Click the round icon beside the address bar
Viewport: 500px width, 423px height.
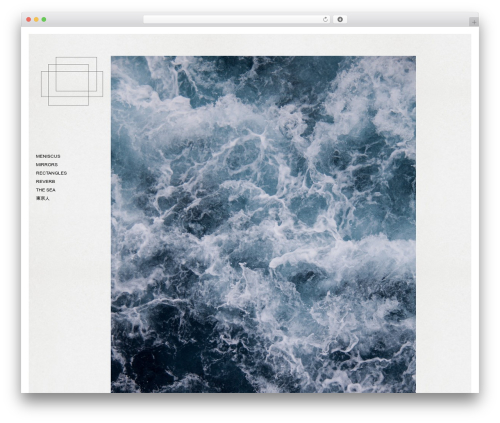[340, 20]
